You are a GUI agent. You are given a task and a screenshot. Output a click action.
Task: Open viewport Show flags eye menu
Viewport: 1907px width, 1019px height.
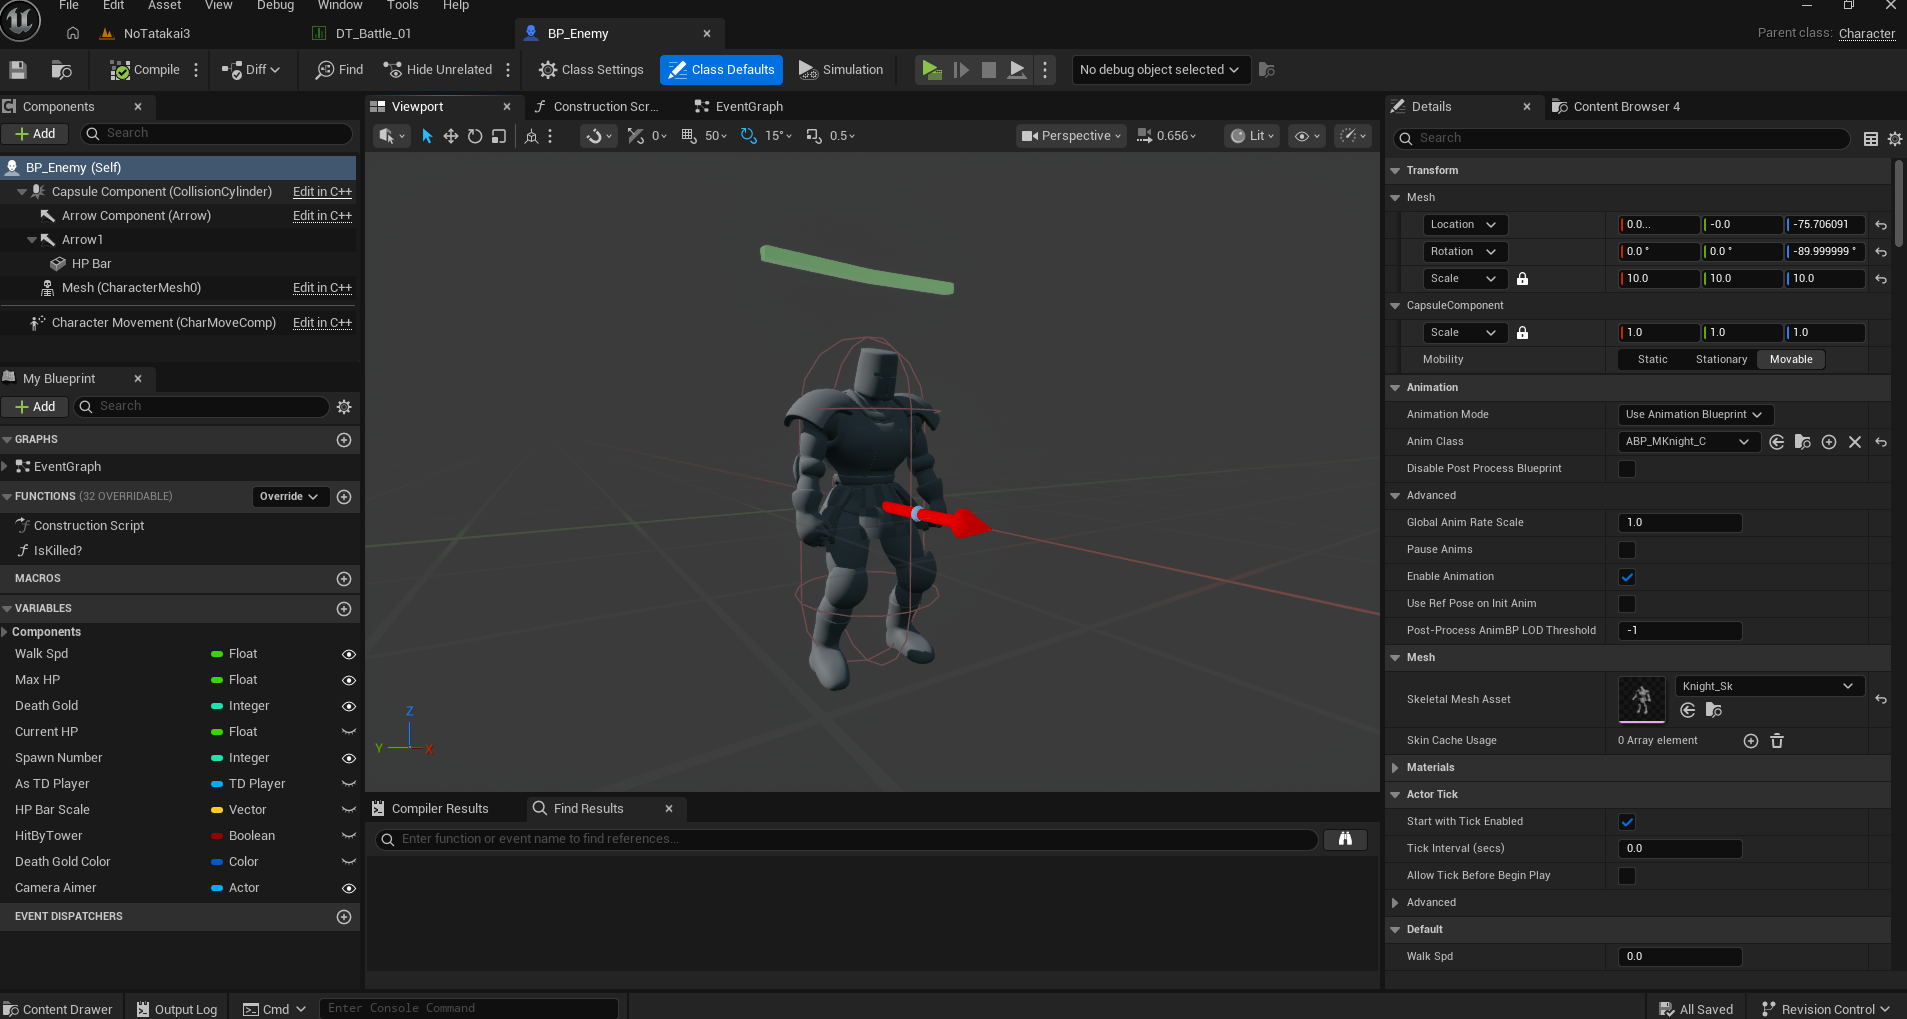[1307, 136]
